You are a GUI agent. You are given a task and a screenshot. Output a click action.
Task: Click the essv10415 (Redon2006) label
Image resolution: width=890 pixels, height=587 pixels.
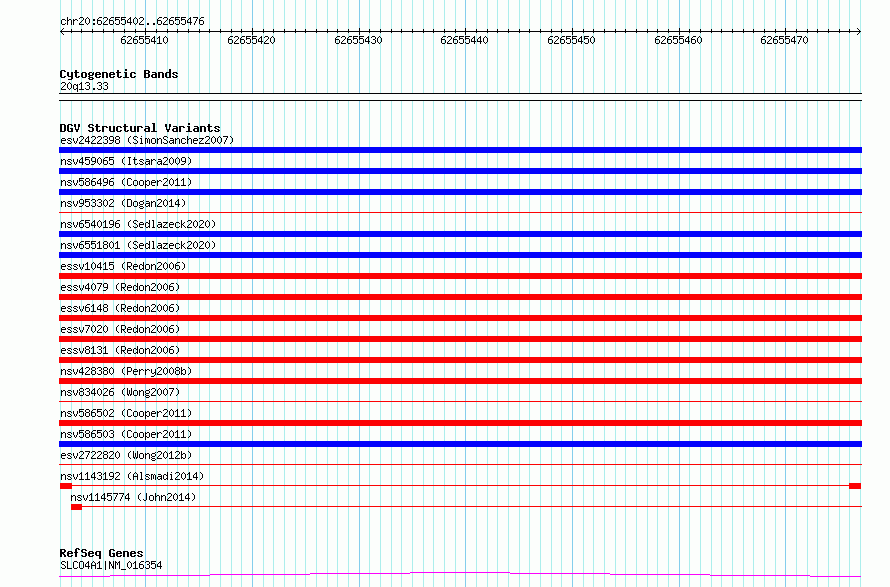[x=123, y=266]
